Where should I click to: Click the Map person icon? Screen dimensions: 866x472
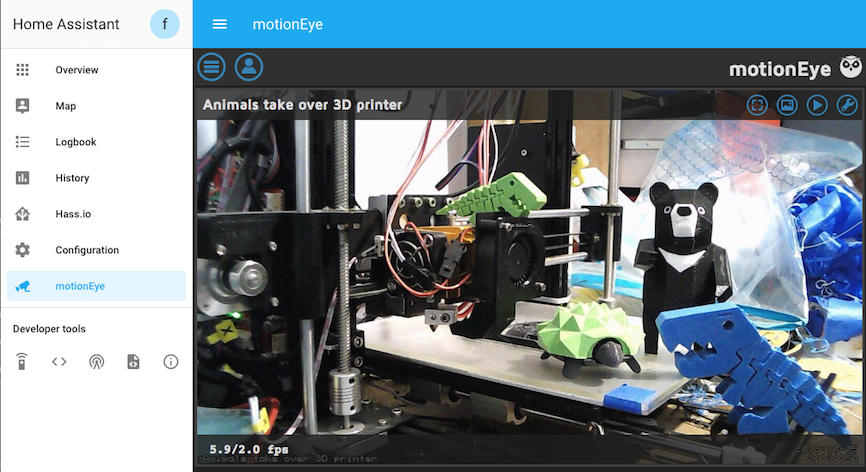(x=23, y=106)
